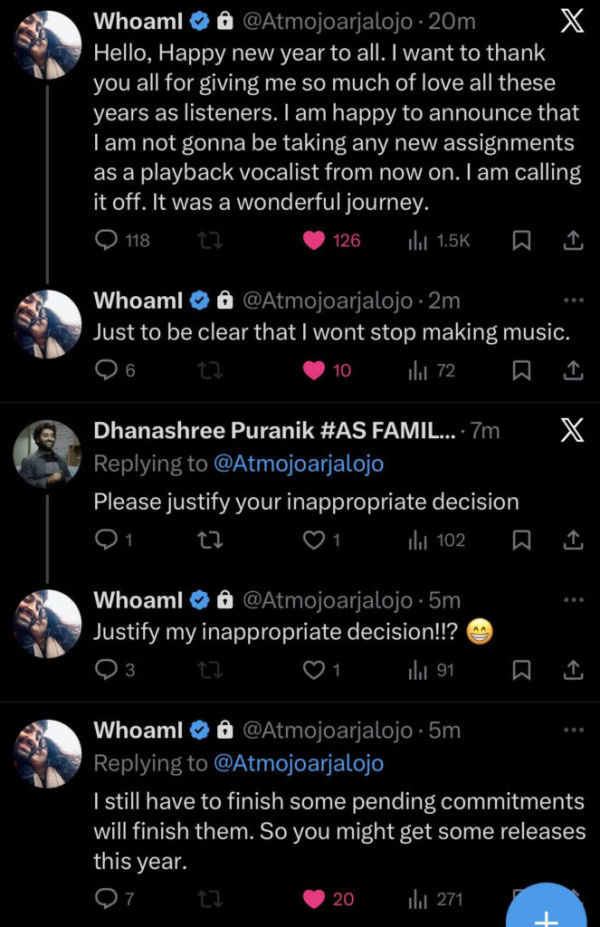This screenshot has height=927, width=600.
Task: Open more options on 'Justify my inappropriate decision' tweet
Action: pos(573,600)
